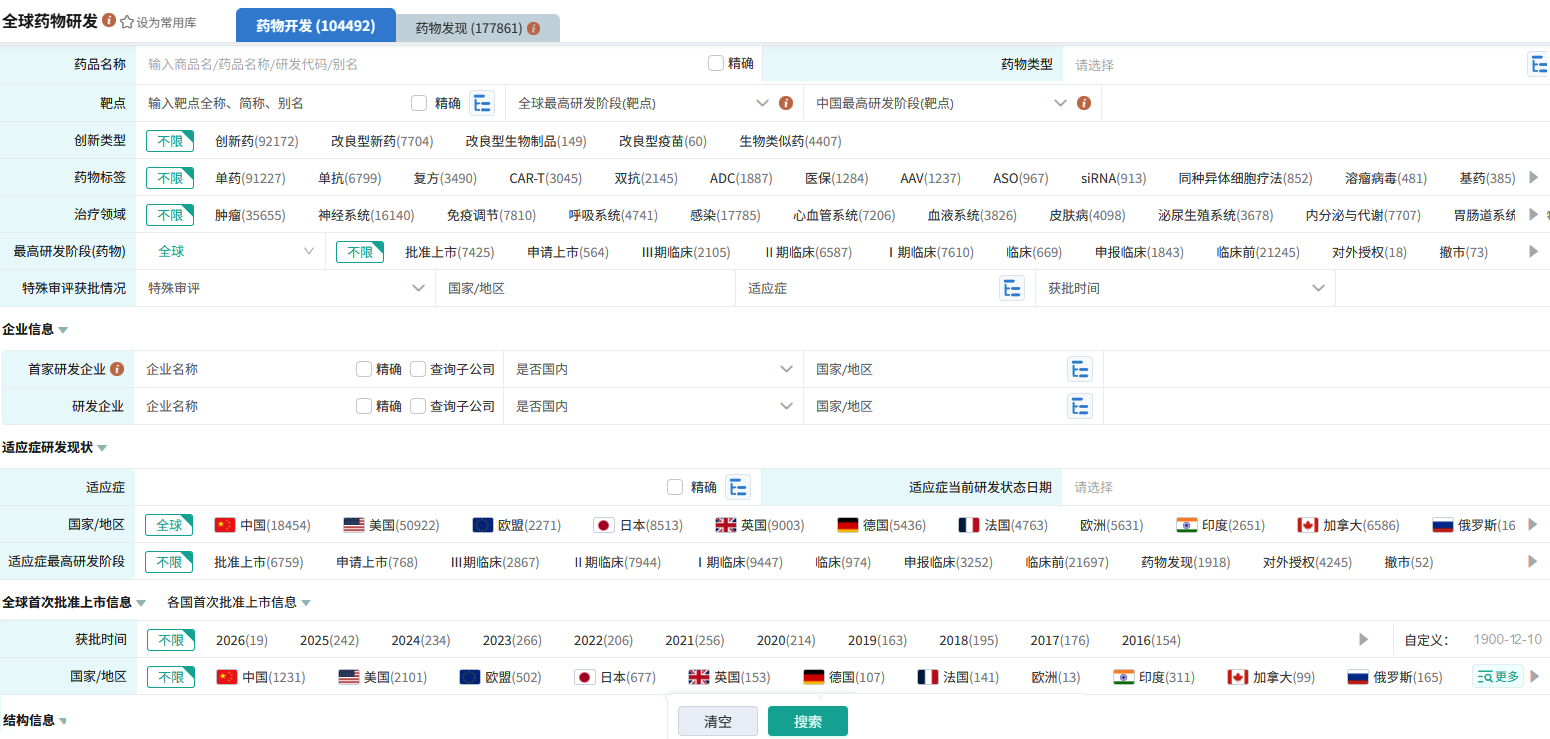This screenshot has height=739, width=1550.
Task: Tick 查询子公司 checkbox for 首家研发企业
Action: 418,369
